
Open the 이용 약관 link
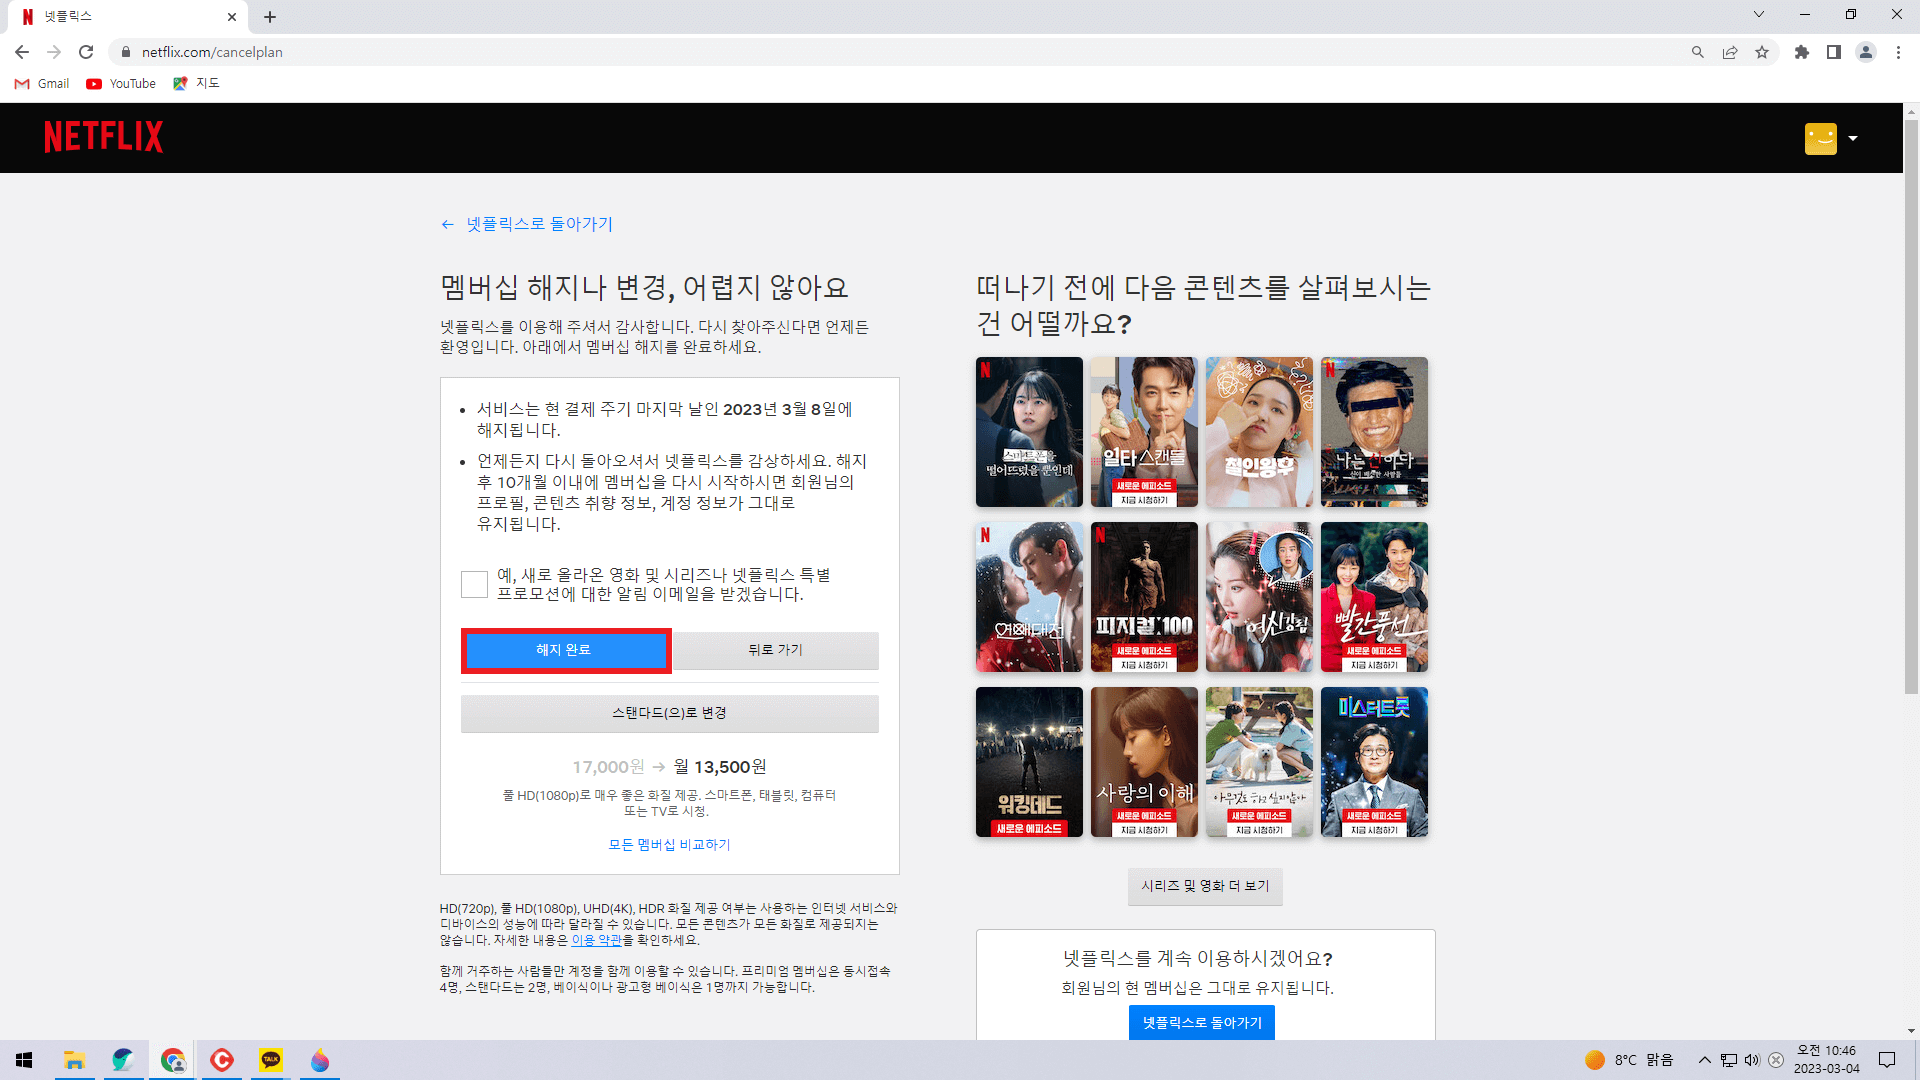pos(596,940)
